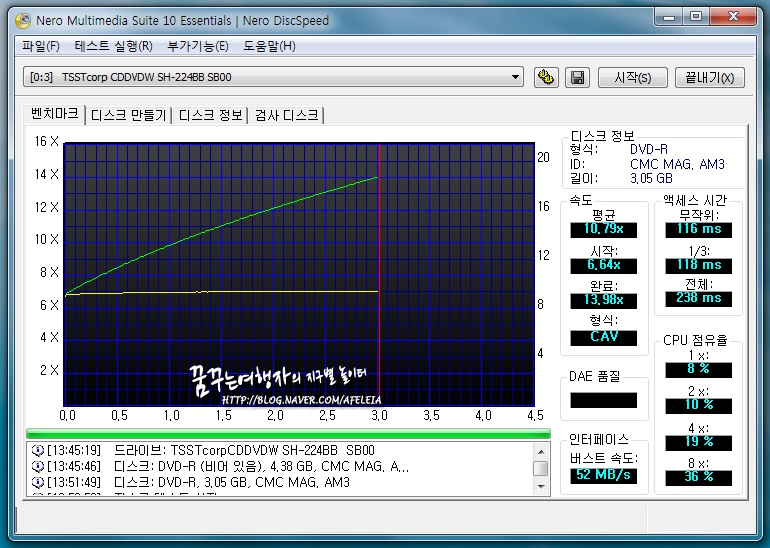Switch to the 검사 디스크 tab
Viewport: 770px width, 548px height.
287,115
